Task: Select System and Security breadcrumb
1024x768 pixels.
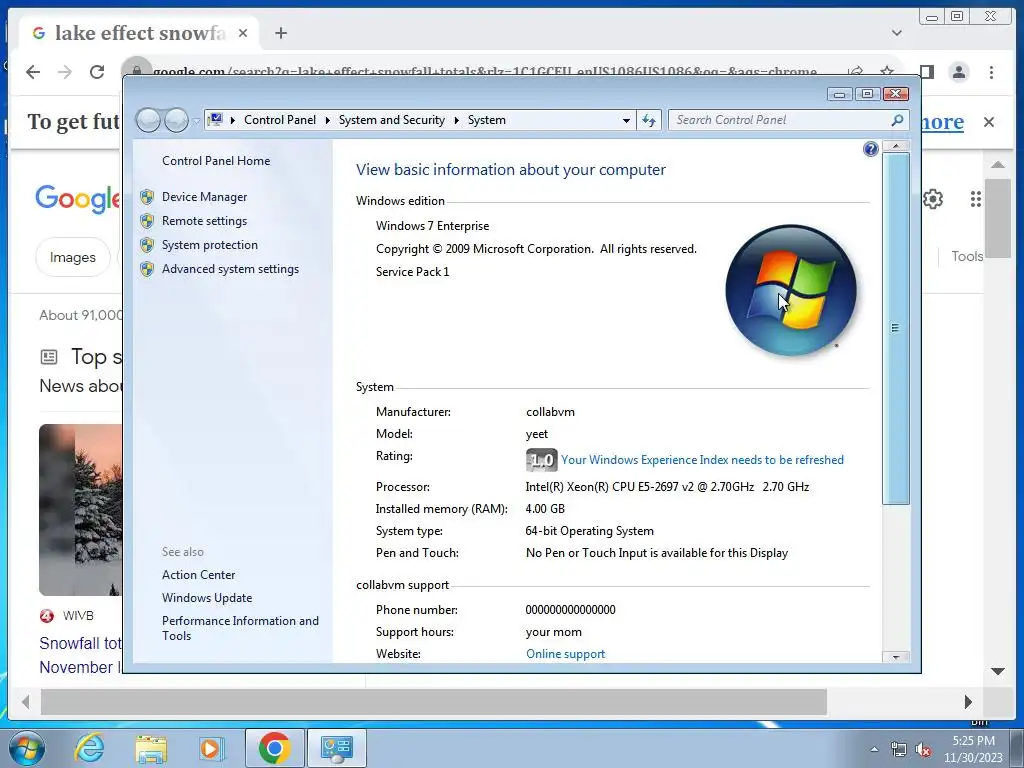Action: click(392, 120)
